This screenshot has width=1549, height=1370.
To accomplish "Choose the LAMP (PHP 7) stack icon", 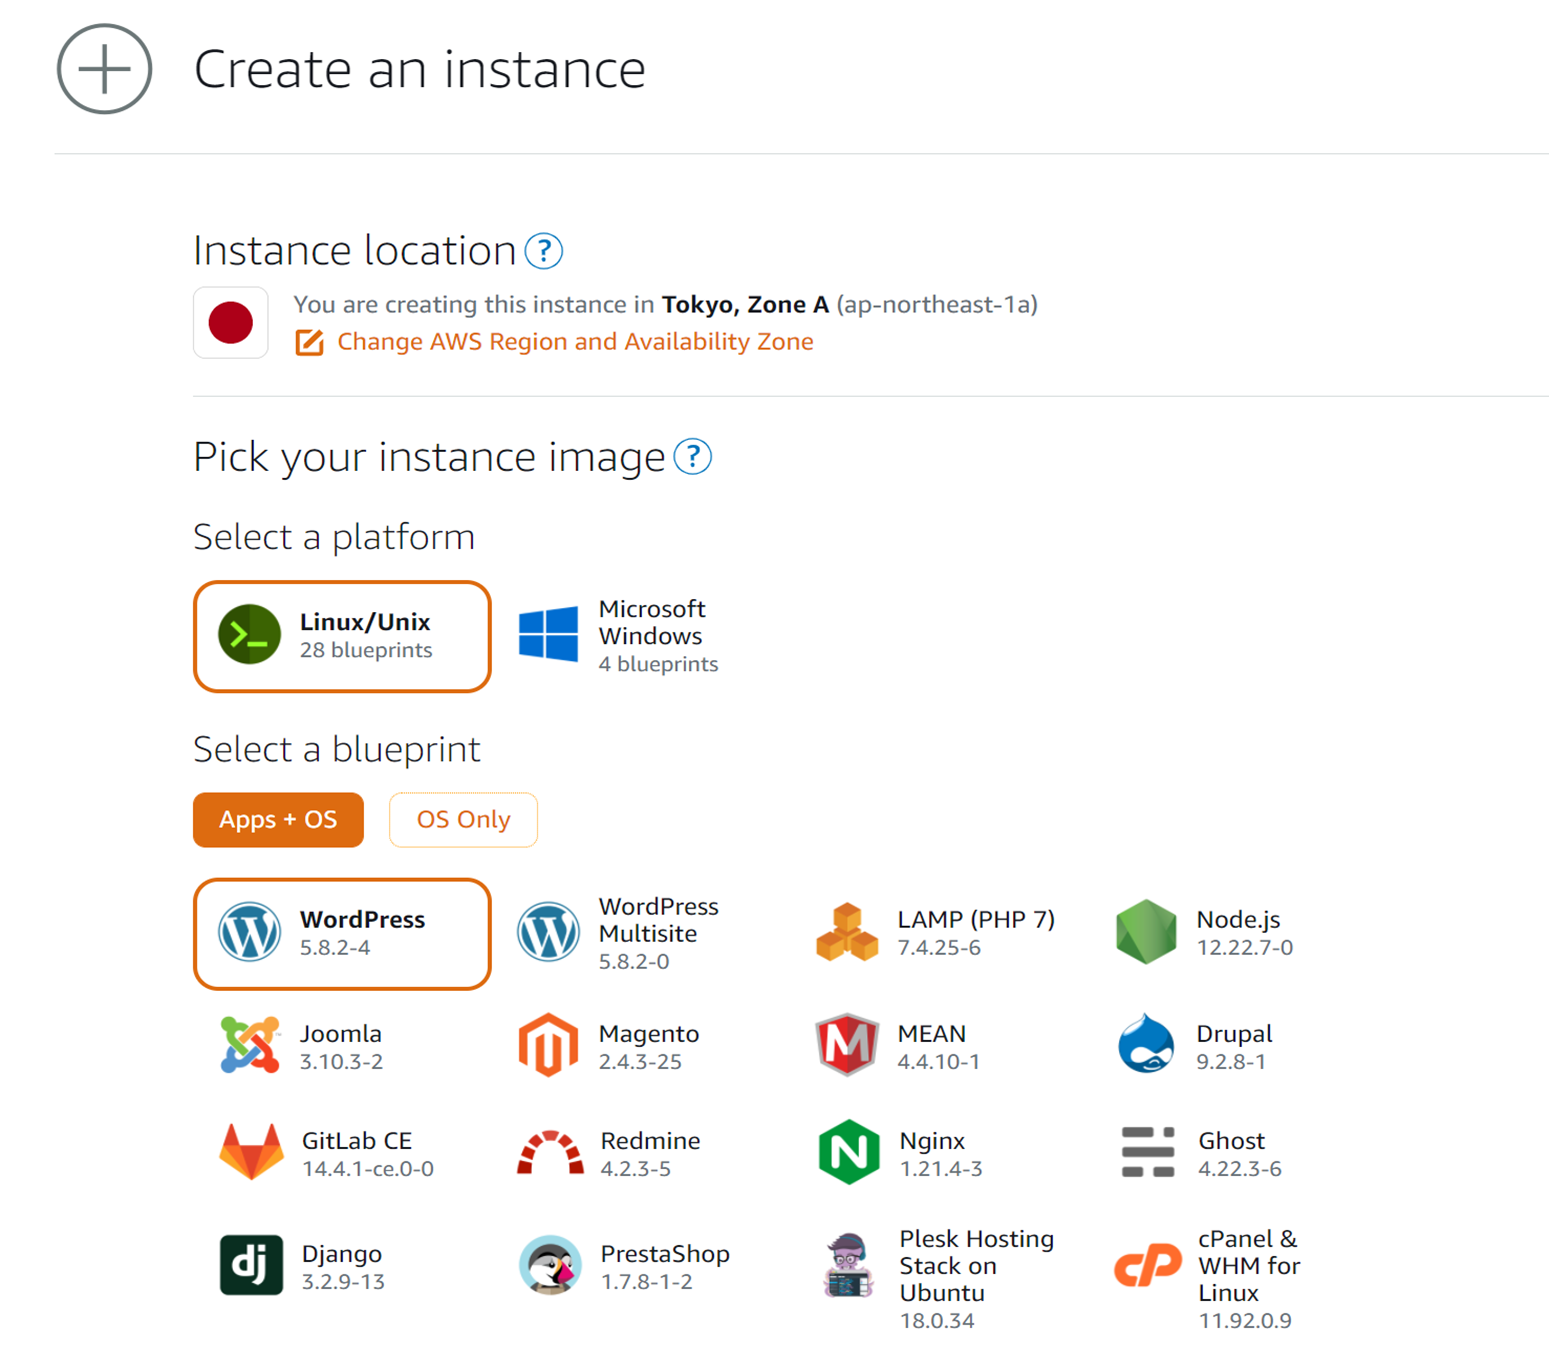I will pos(847,932).
